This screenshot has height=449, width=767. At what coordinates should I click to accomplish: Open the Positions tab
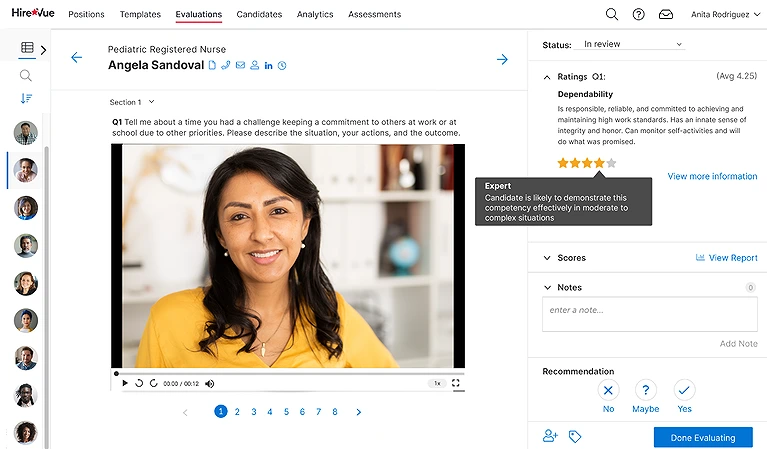pyautogui.click(x=87, y=14)
